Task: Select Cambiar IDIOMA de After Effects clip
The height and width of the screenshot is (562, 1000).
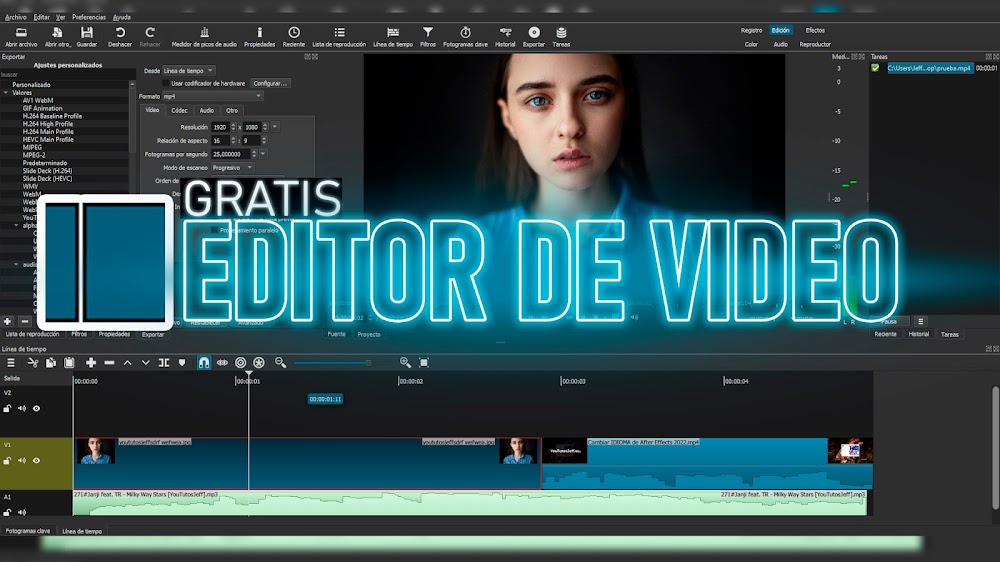Action: (x=707, y=463)
